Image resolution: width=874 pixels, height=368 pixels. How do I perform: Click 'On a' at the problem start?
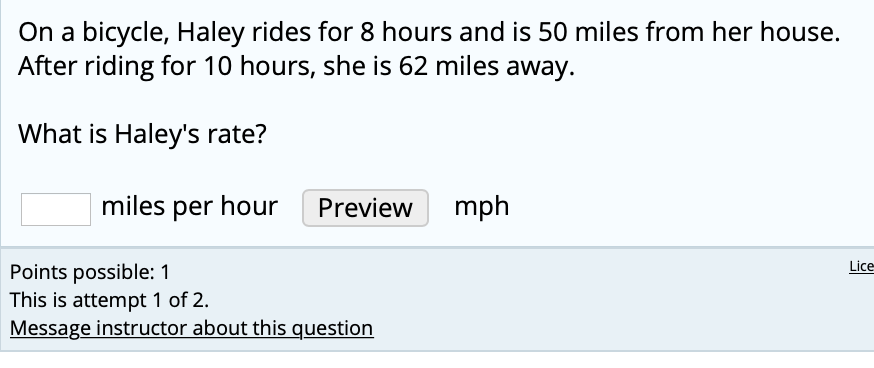(x=47, y=32)
